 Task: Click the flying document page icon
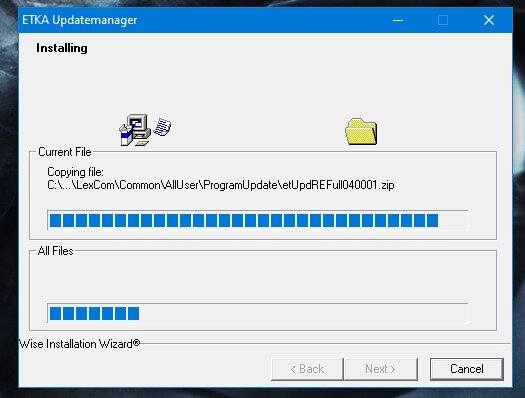tap(162, 127)
